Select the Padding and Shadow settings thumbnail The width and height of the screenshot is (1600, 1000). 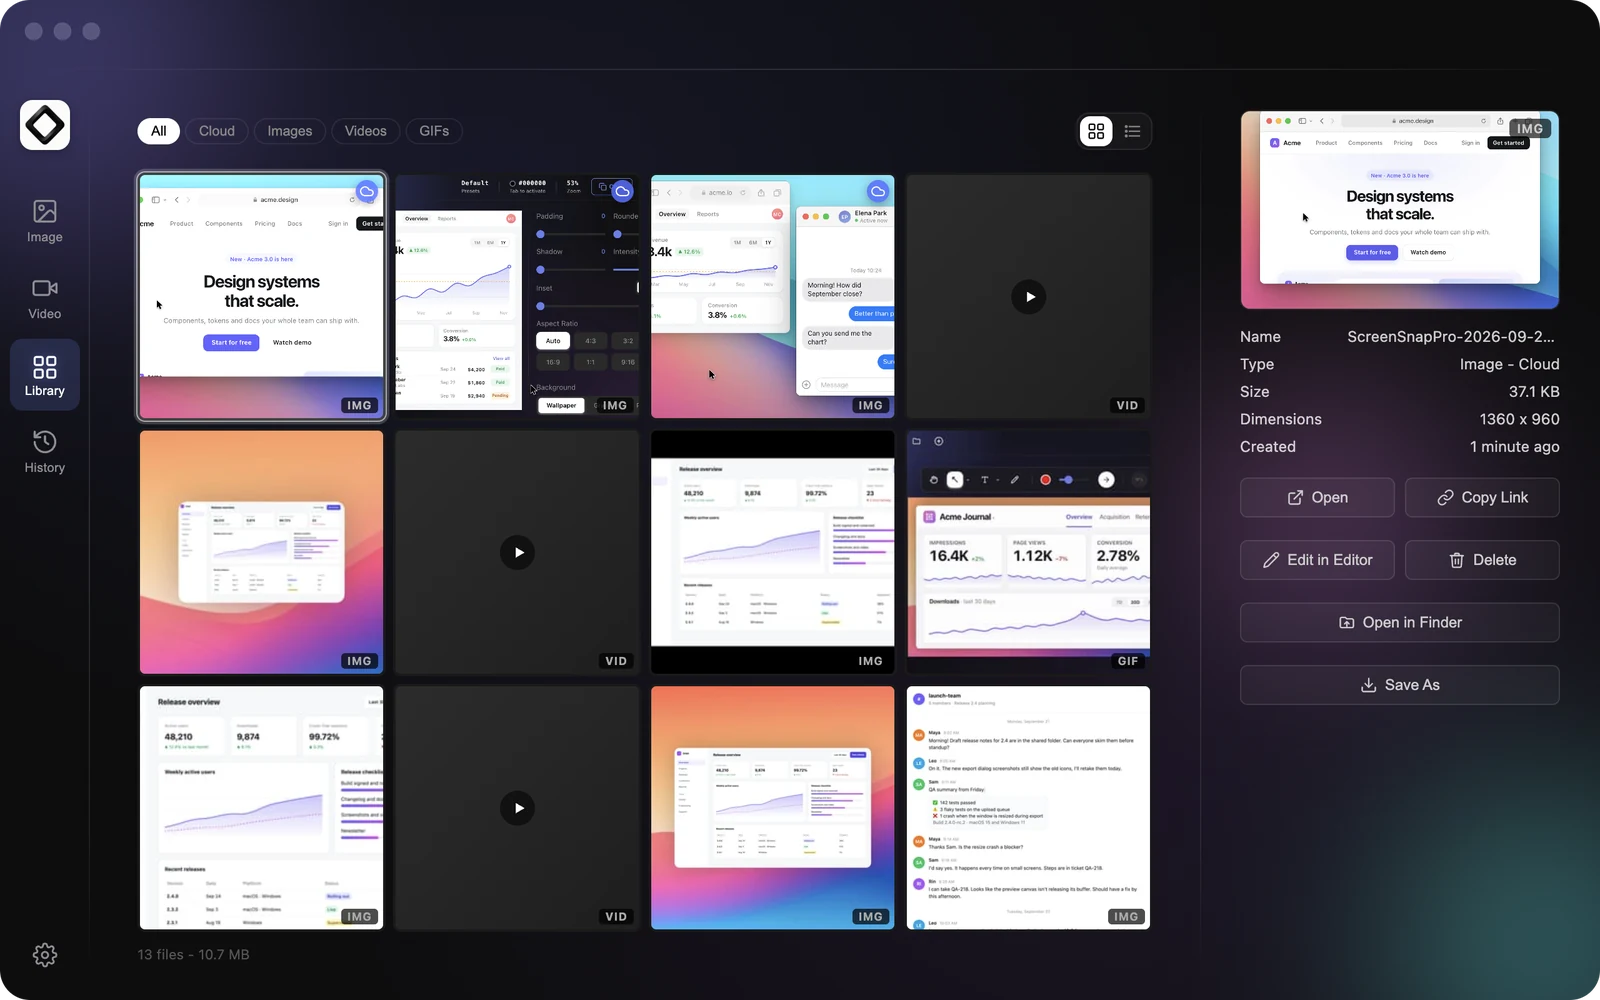[x=518, y=297]
